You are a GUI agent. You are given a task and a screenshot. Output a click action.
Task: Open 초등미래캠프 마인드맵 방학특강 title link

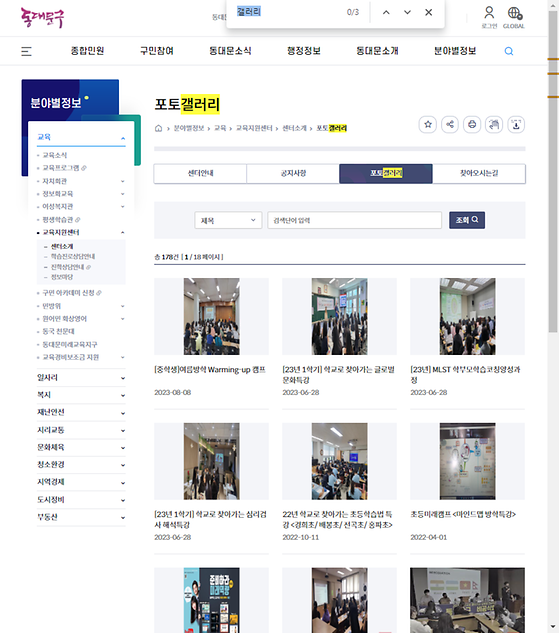coord(463,514)
